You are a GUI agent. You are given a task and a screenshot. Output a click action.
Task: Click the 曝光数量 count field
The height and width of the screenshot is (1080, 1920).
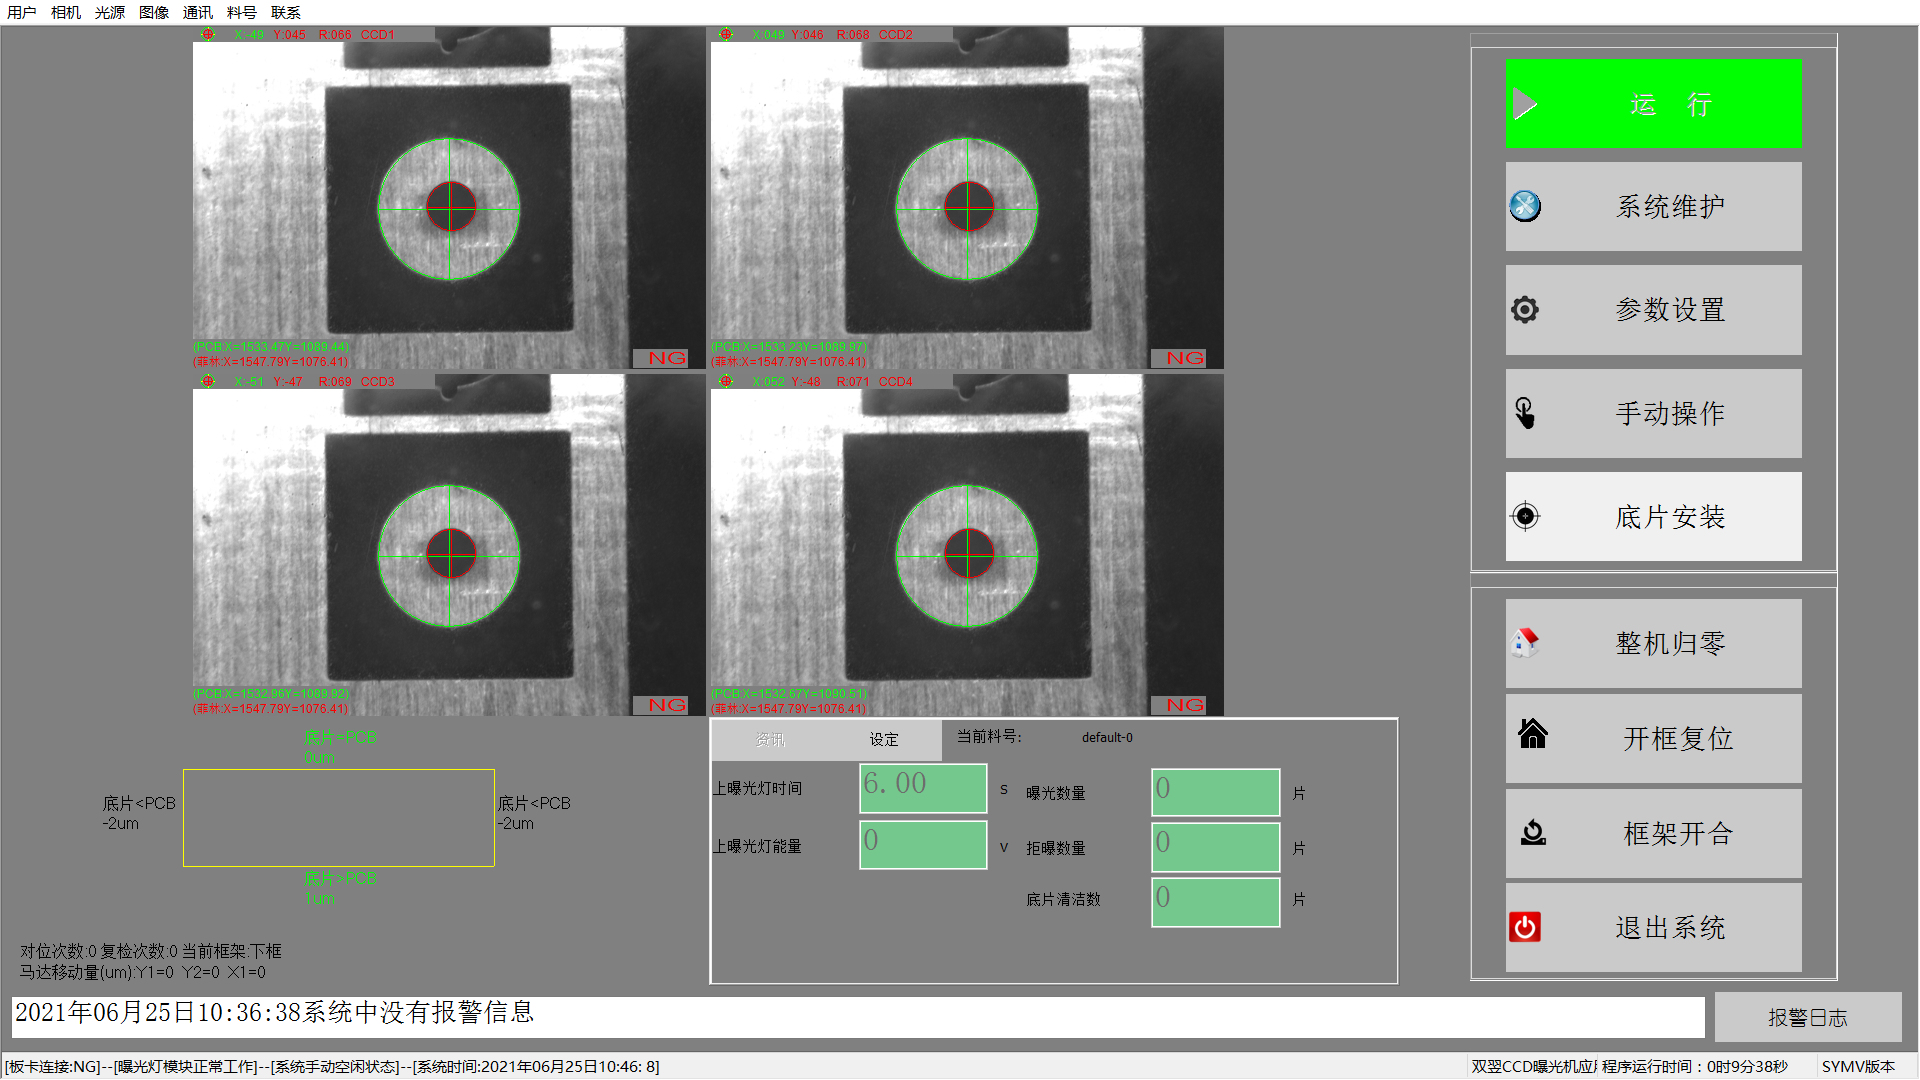[1215, 792]
